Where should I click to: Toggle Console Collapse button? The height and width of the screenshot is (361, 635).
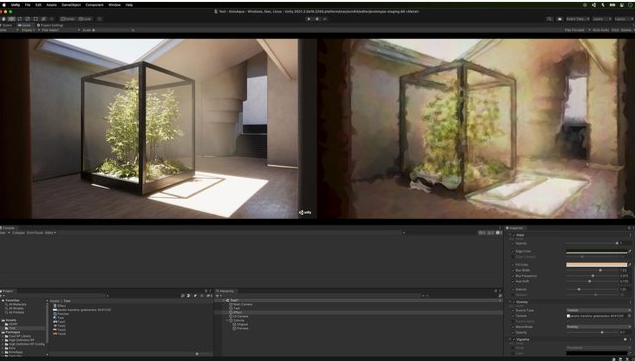(x=18, y=233)
